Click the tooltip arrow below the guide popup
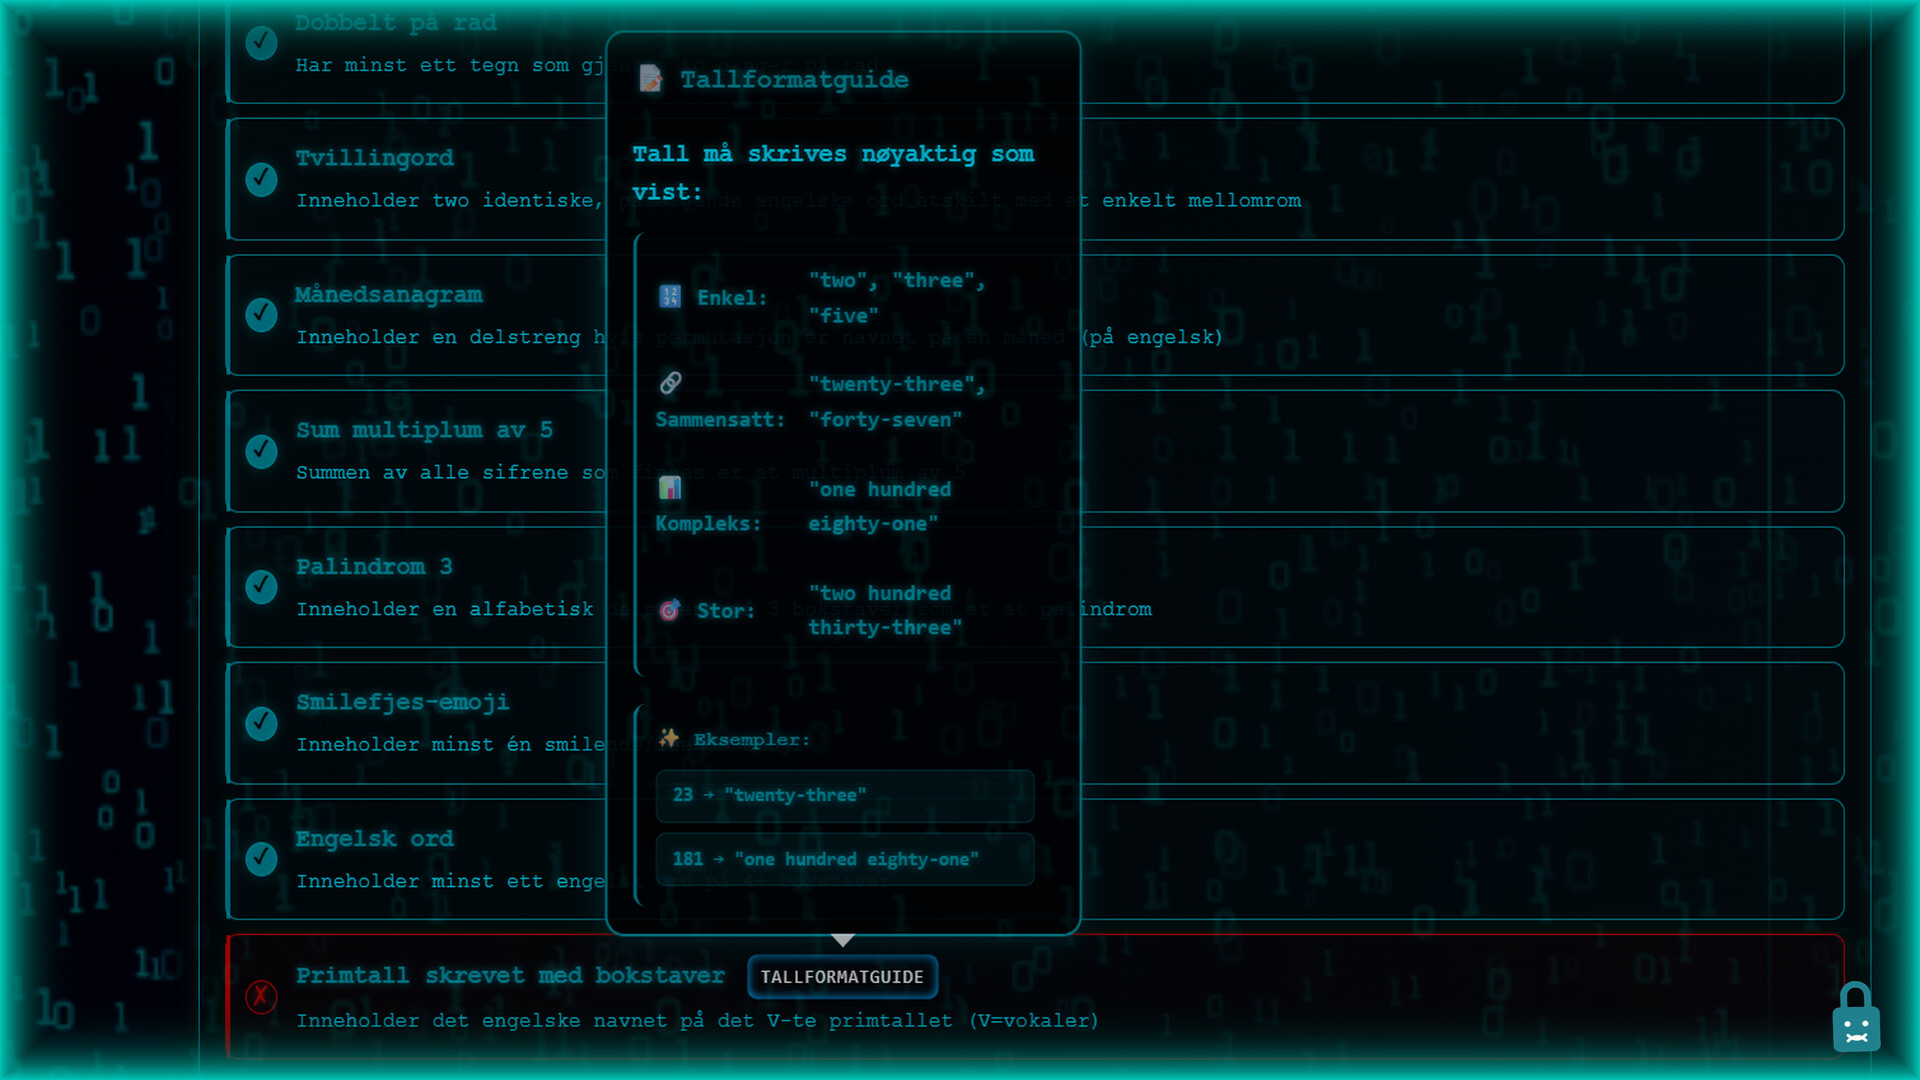The image size is (1920, 1080). 843,940
